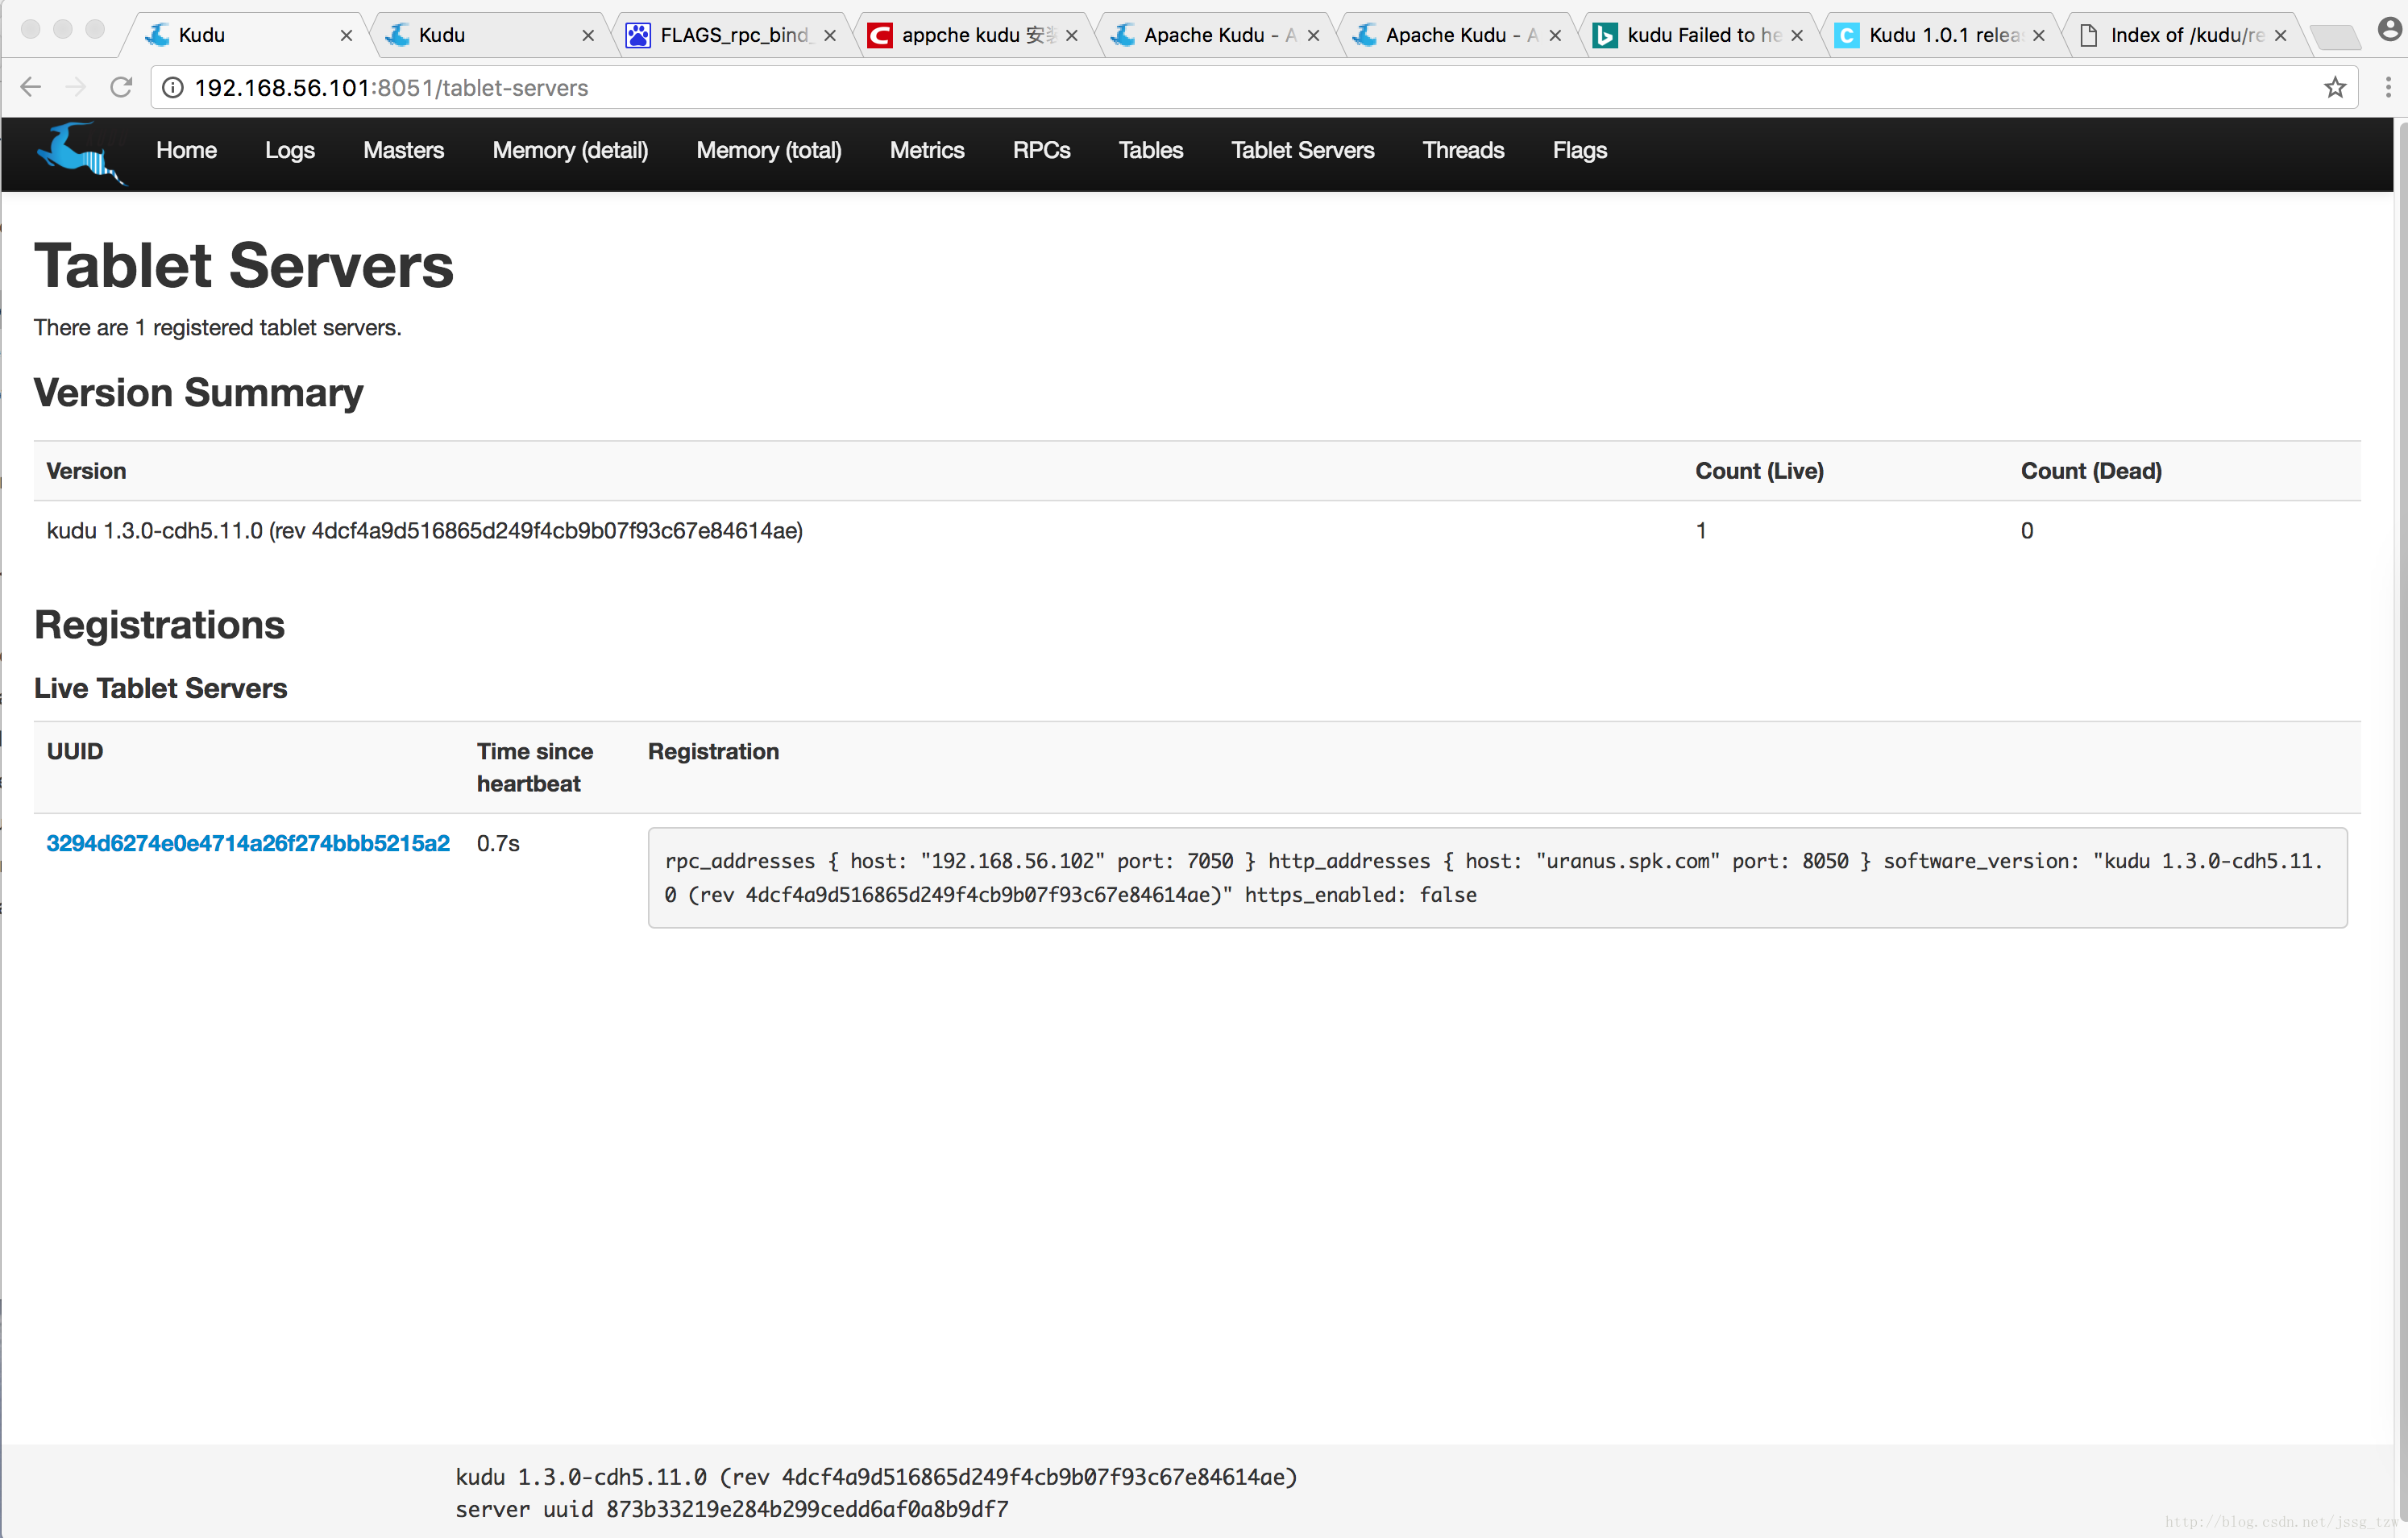2408x1538 pixels.
Task: Close the kudu Failed to he tab
Action: point(1797,35)
